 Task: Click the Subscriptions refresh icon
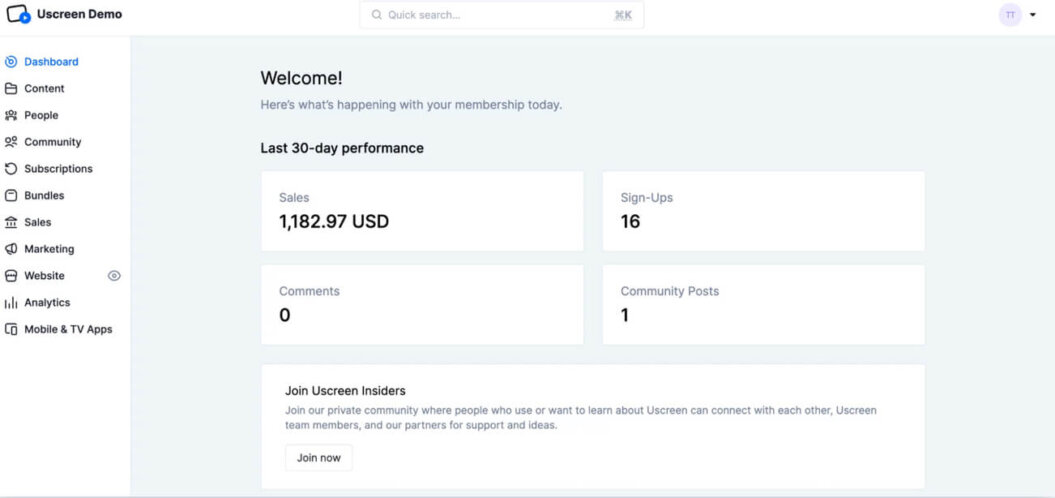11,169
